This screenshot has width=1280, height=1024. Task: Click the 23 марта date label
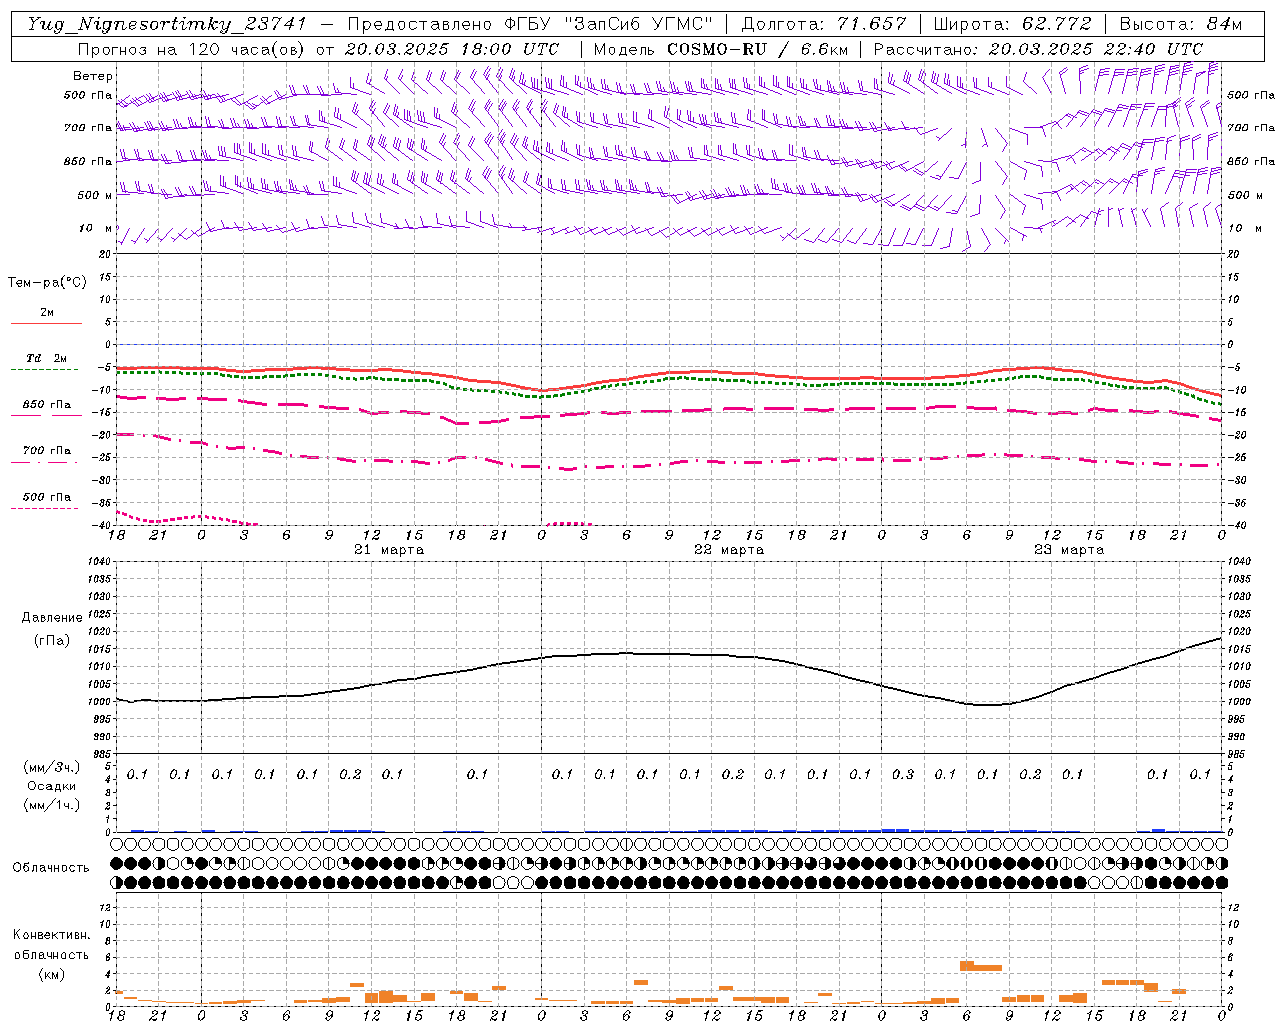point(1069,550)
